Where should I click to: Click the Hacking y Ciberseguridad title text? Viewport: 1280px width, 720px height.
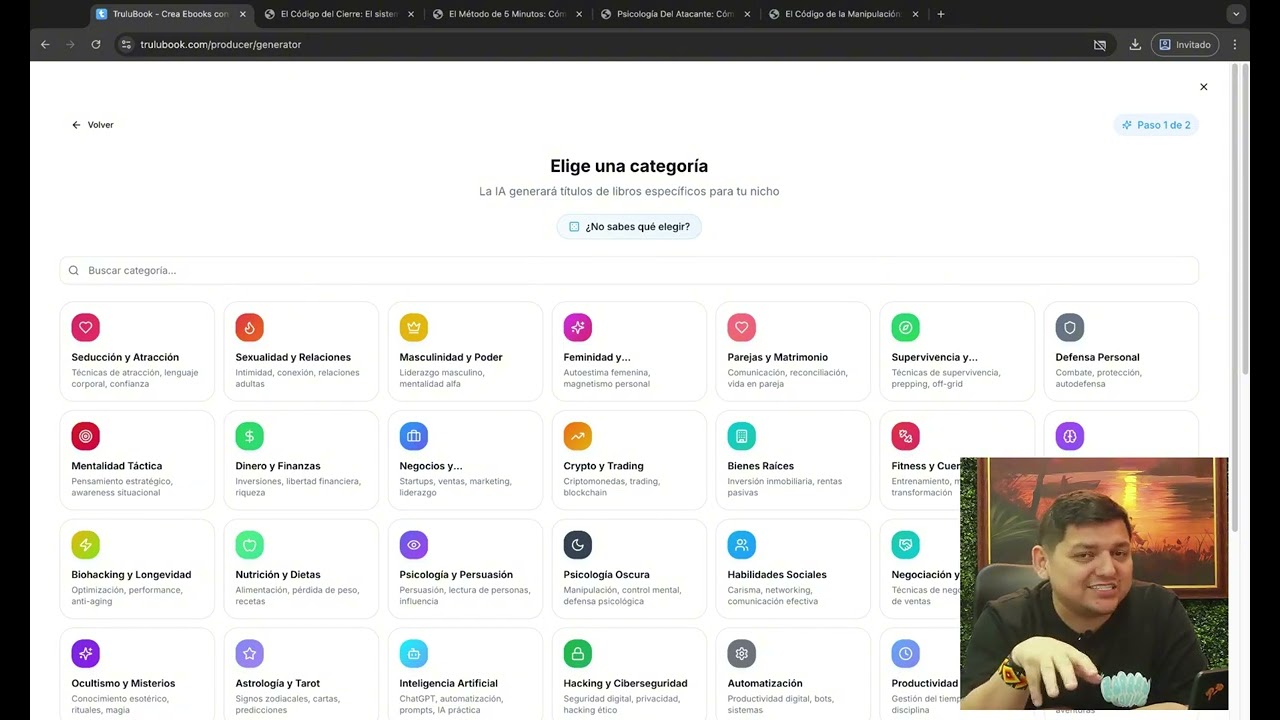[625, 684]
